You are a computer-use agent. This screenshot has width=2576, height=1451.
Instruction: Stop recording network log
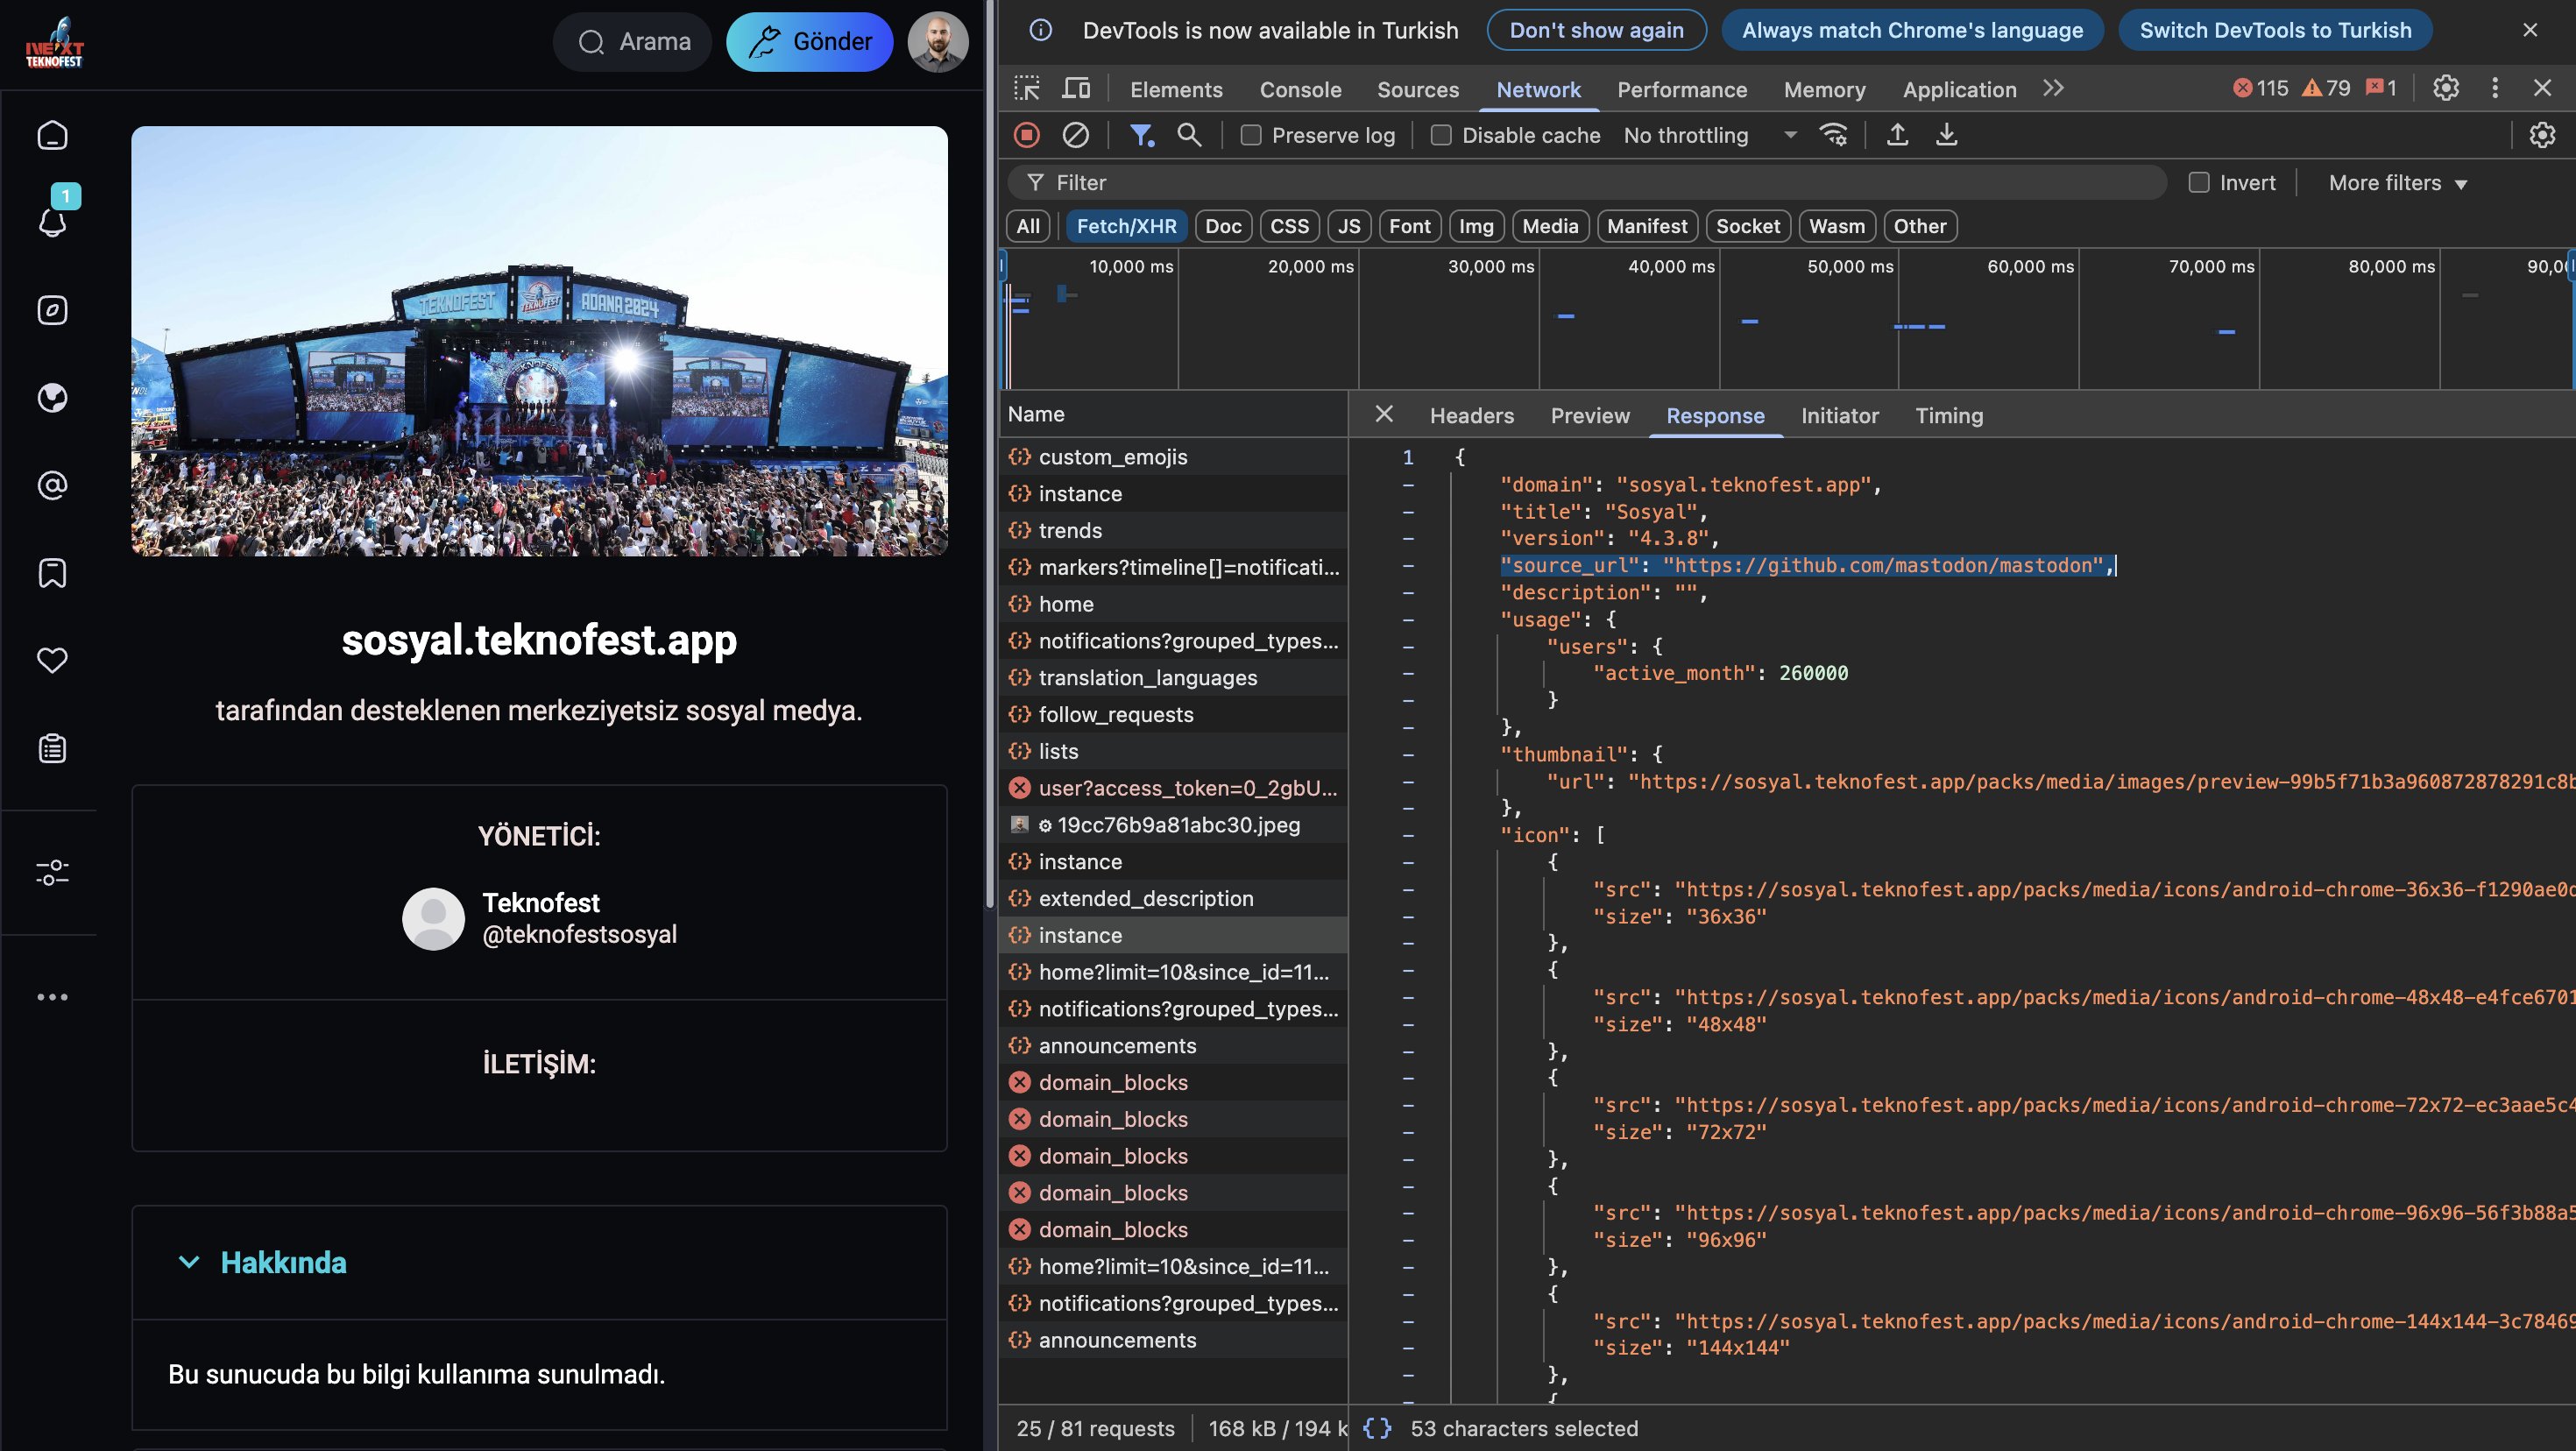(1027, 135)
